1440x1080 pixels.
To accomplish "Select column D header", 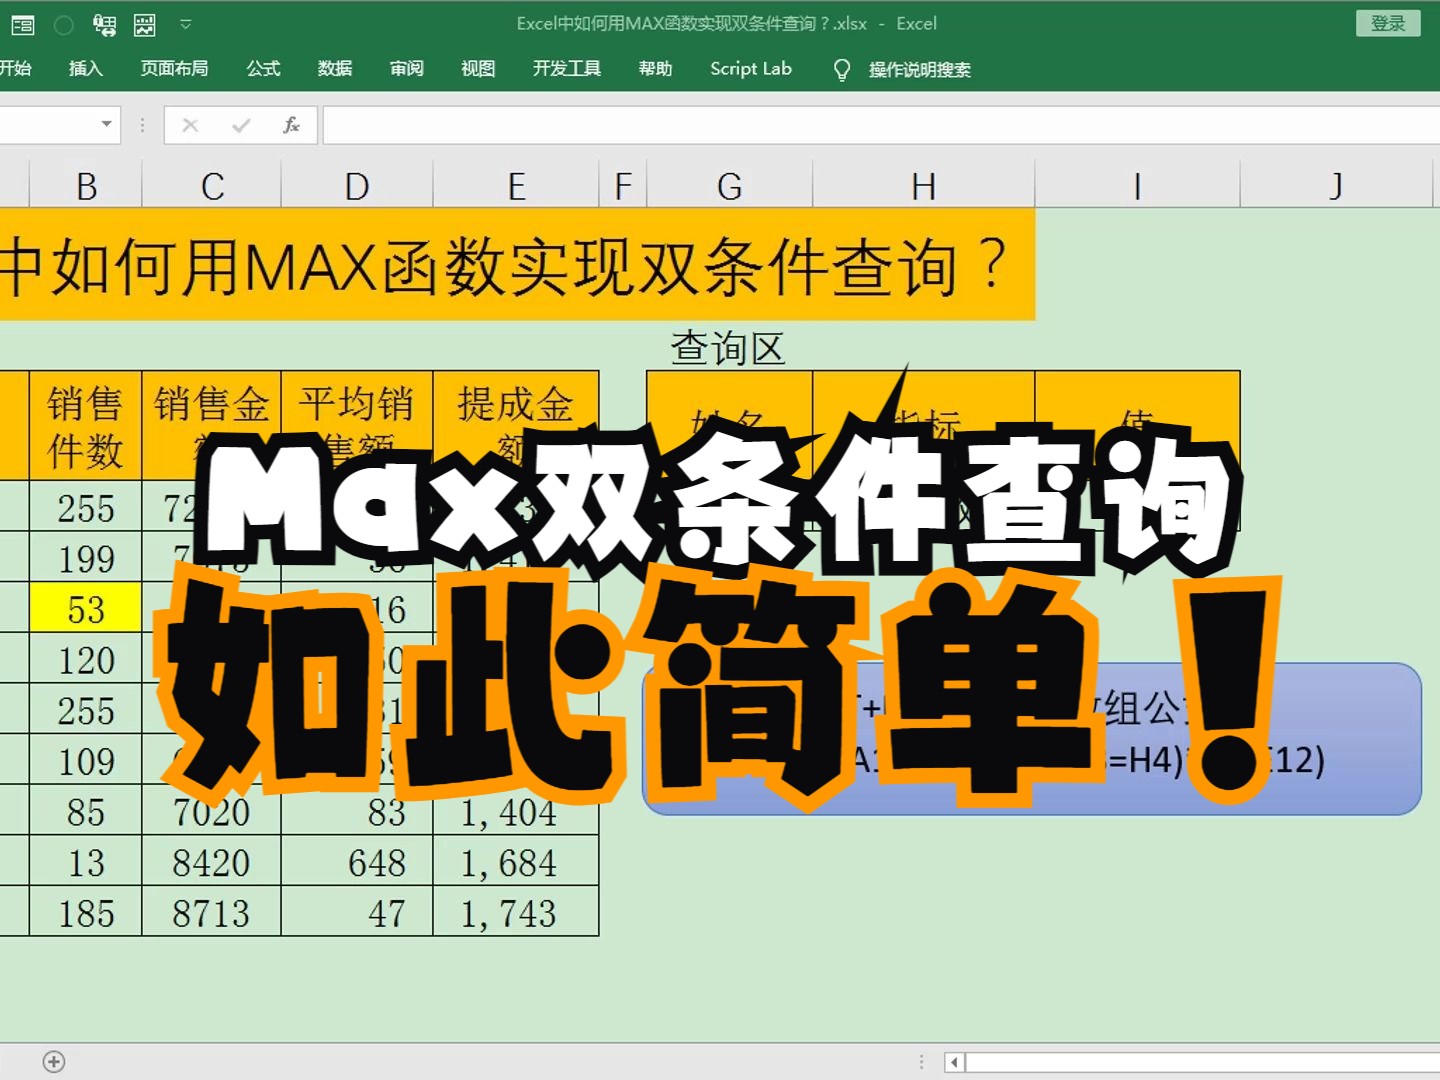I will point(357,186).
